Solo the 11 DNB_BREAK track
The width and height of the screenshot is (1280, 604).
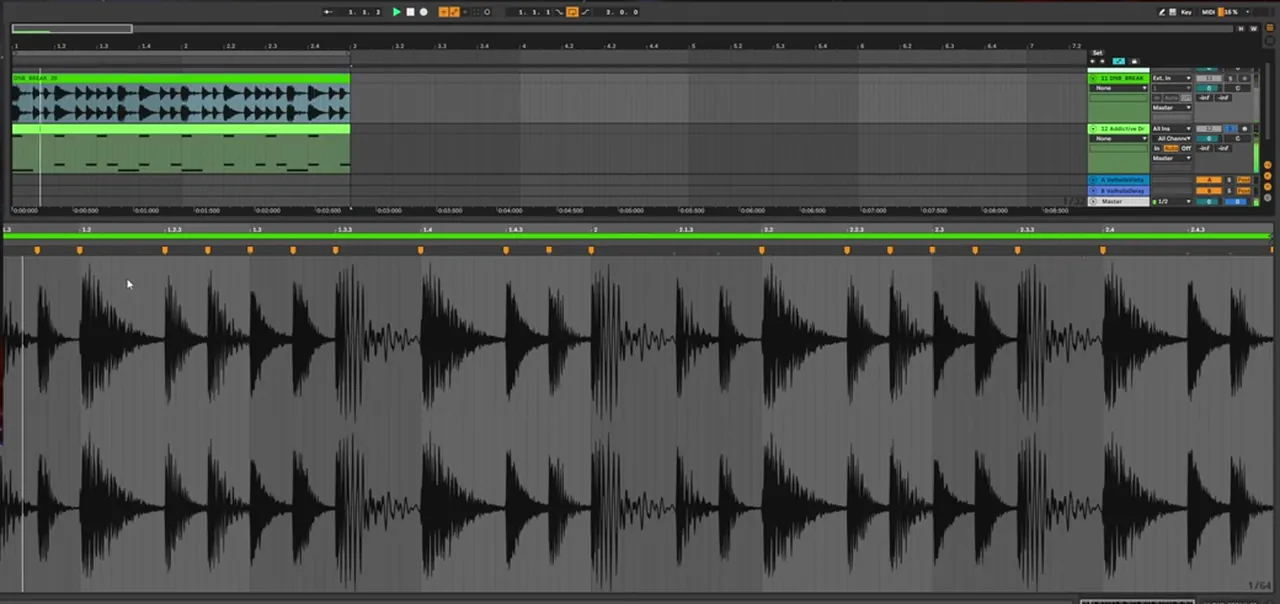coord(1231,78)
